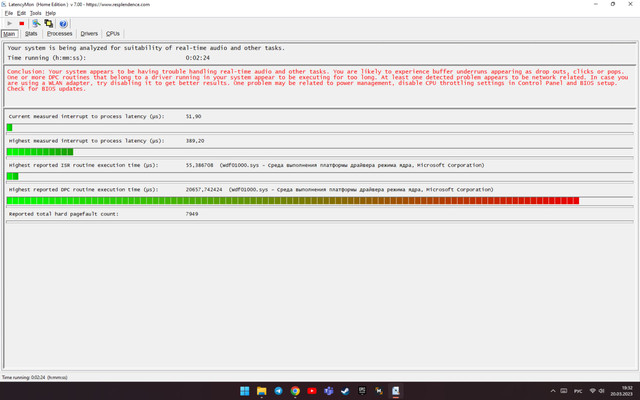The width and height of the screenshot is (640, 400).
Task: Select the DPC time value 20657,742424
Action: point(204,190)
